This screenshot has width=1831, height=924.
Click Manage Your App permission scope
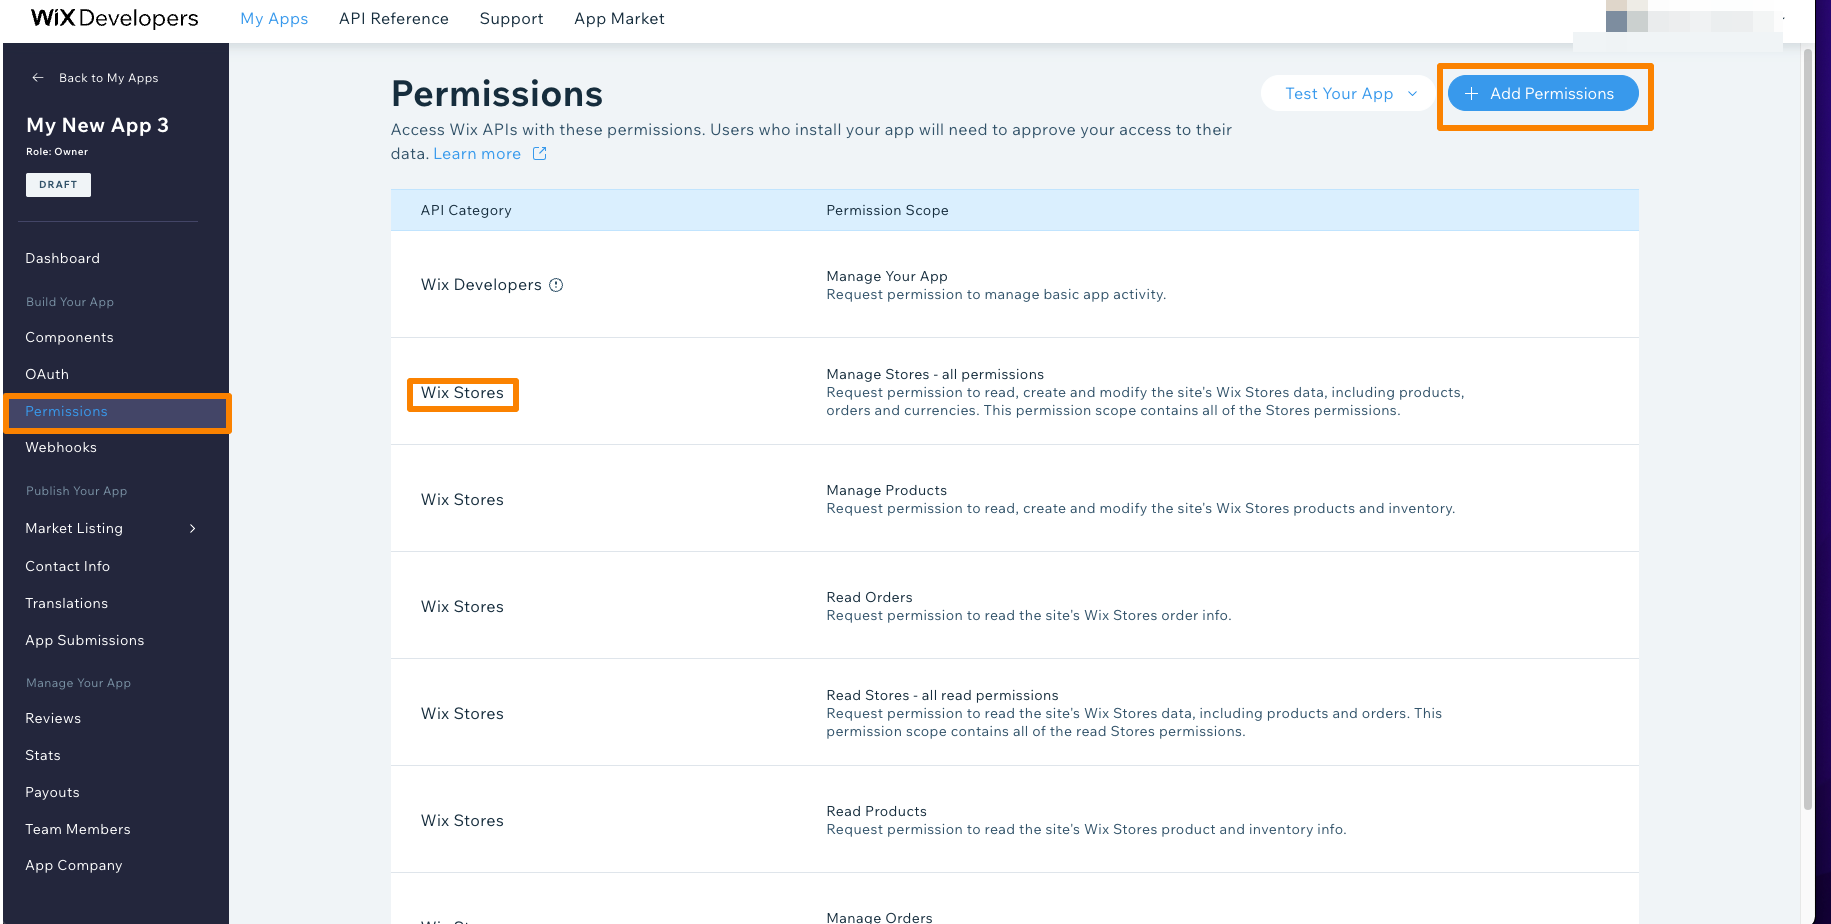pyautogui.click(x=887, y=276)
